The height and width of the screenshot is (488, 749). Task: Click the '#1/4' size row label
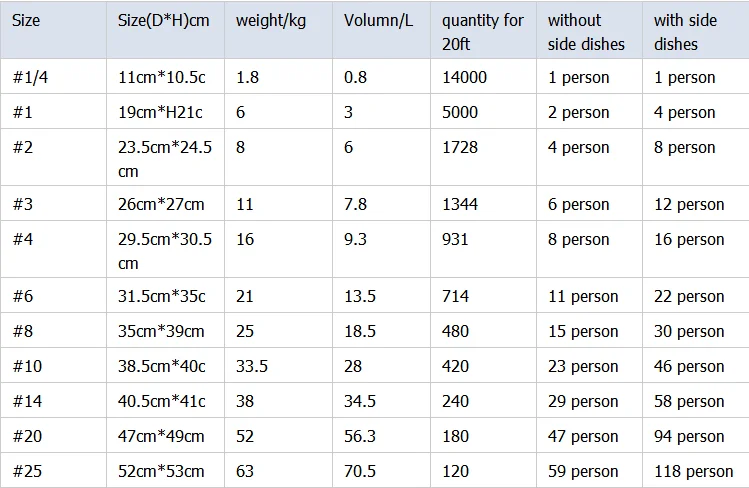coord(31,77)
